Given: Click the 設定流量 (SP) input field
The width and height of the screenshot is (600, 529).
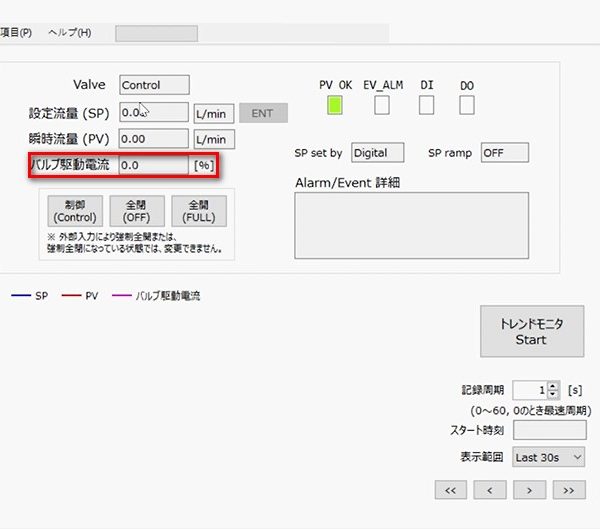Looking at the screenshot, I should [153, 112].
